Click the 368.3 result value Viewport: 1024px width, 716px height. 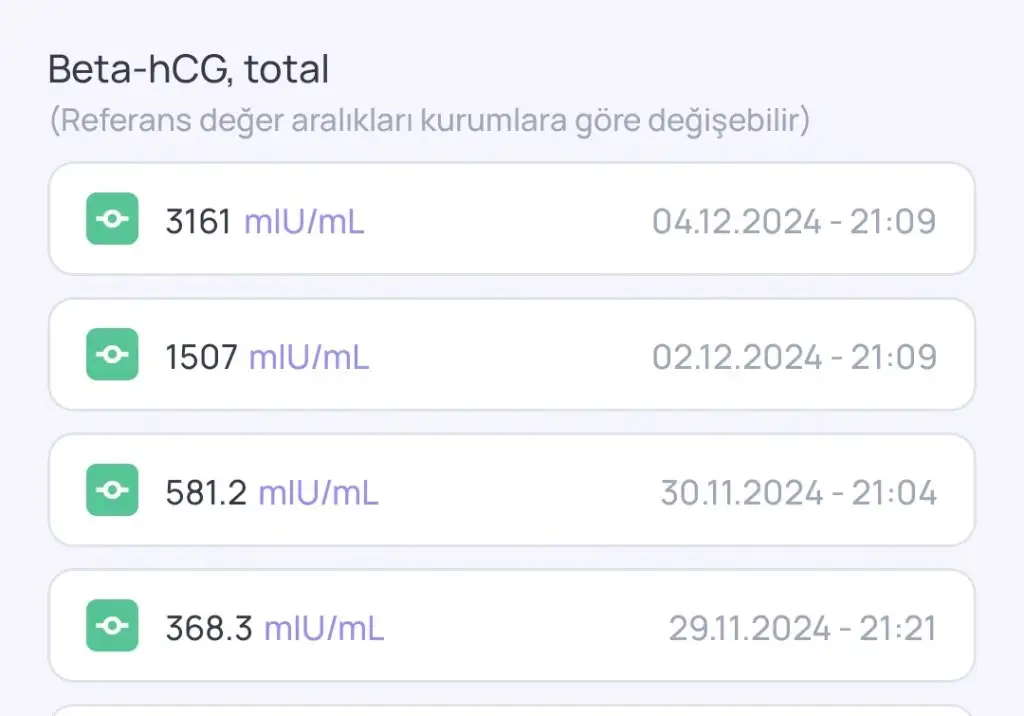coord(209,629)
